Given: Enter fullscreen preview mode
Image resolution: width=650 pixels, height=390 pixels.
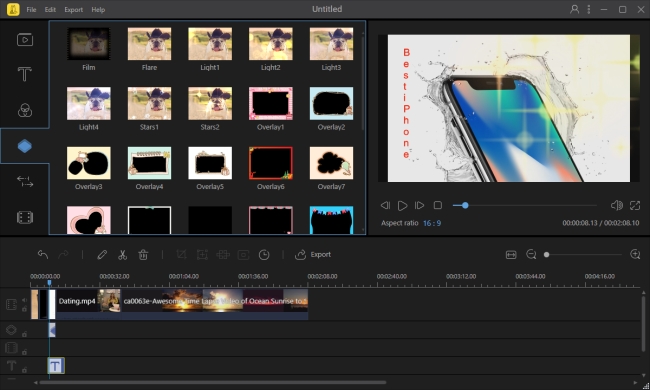Looking at the screenshot, I should pyautogui.click(x=635, y=205).
